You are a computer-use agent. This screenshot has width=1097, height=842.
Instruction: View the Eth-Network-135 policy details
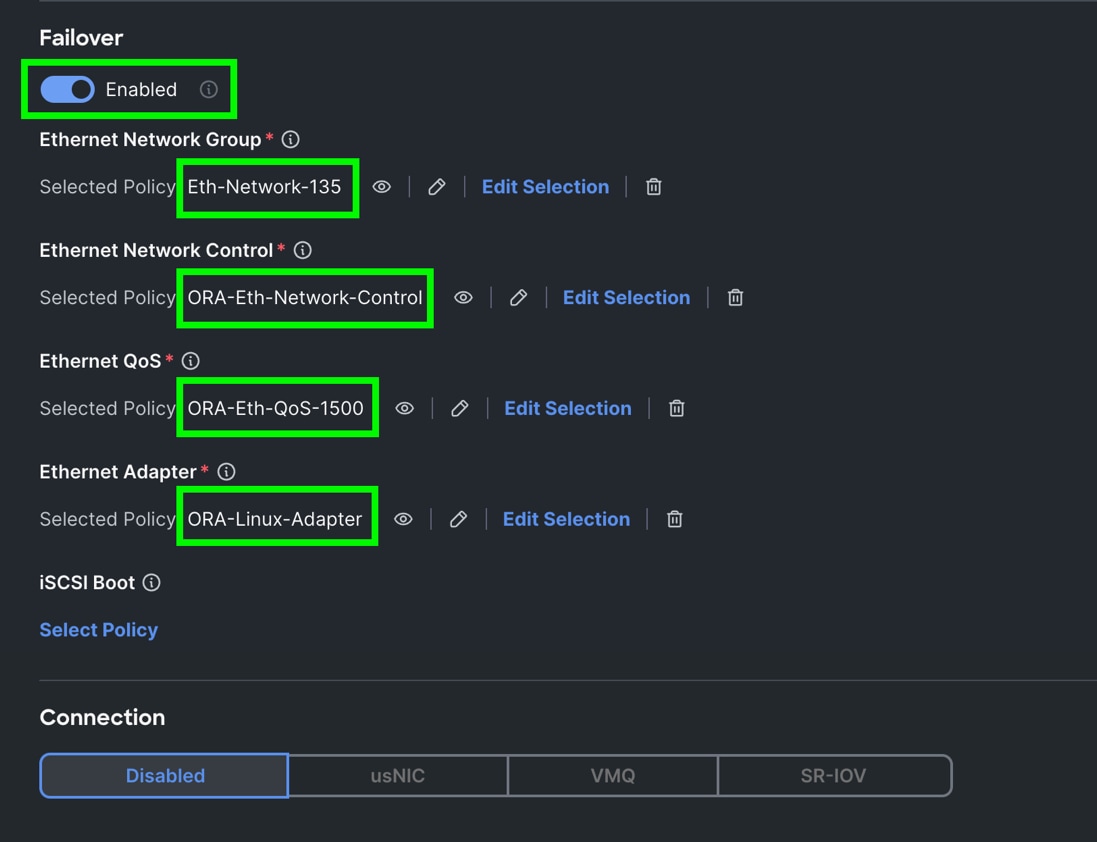[382, 187]
